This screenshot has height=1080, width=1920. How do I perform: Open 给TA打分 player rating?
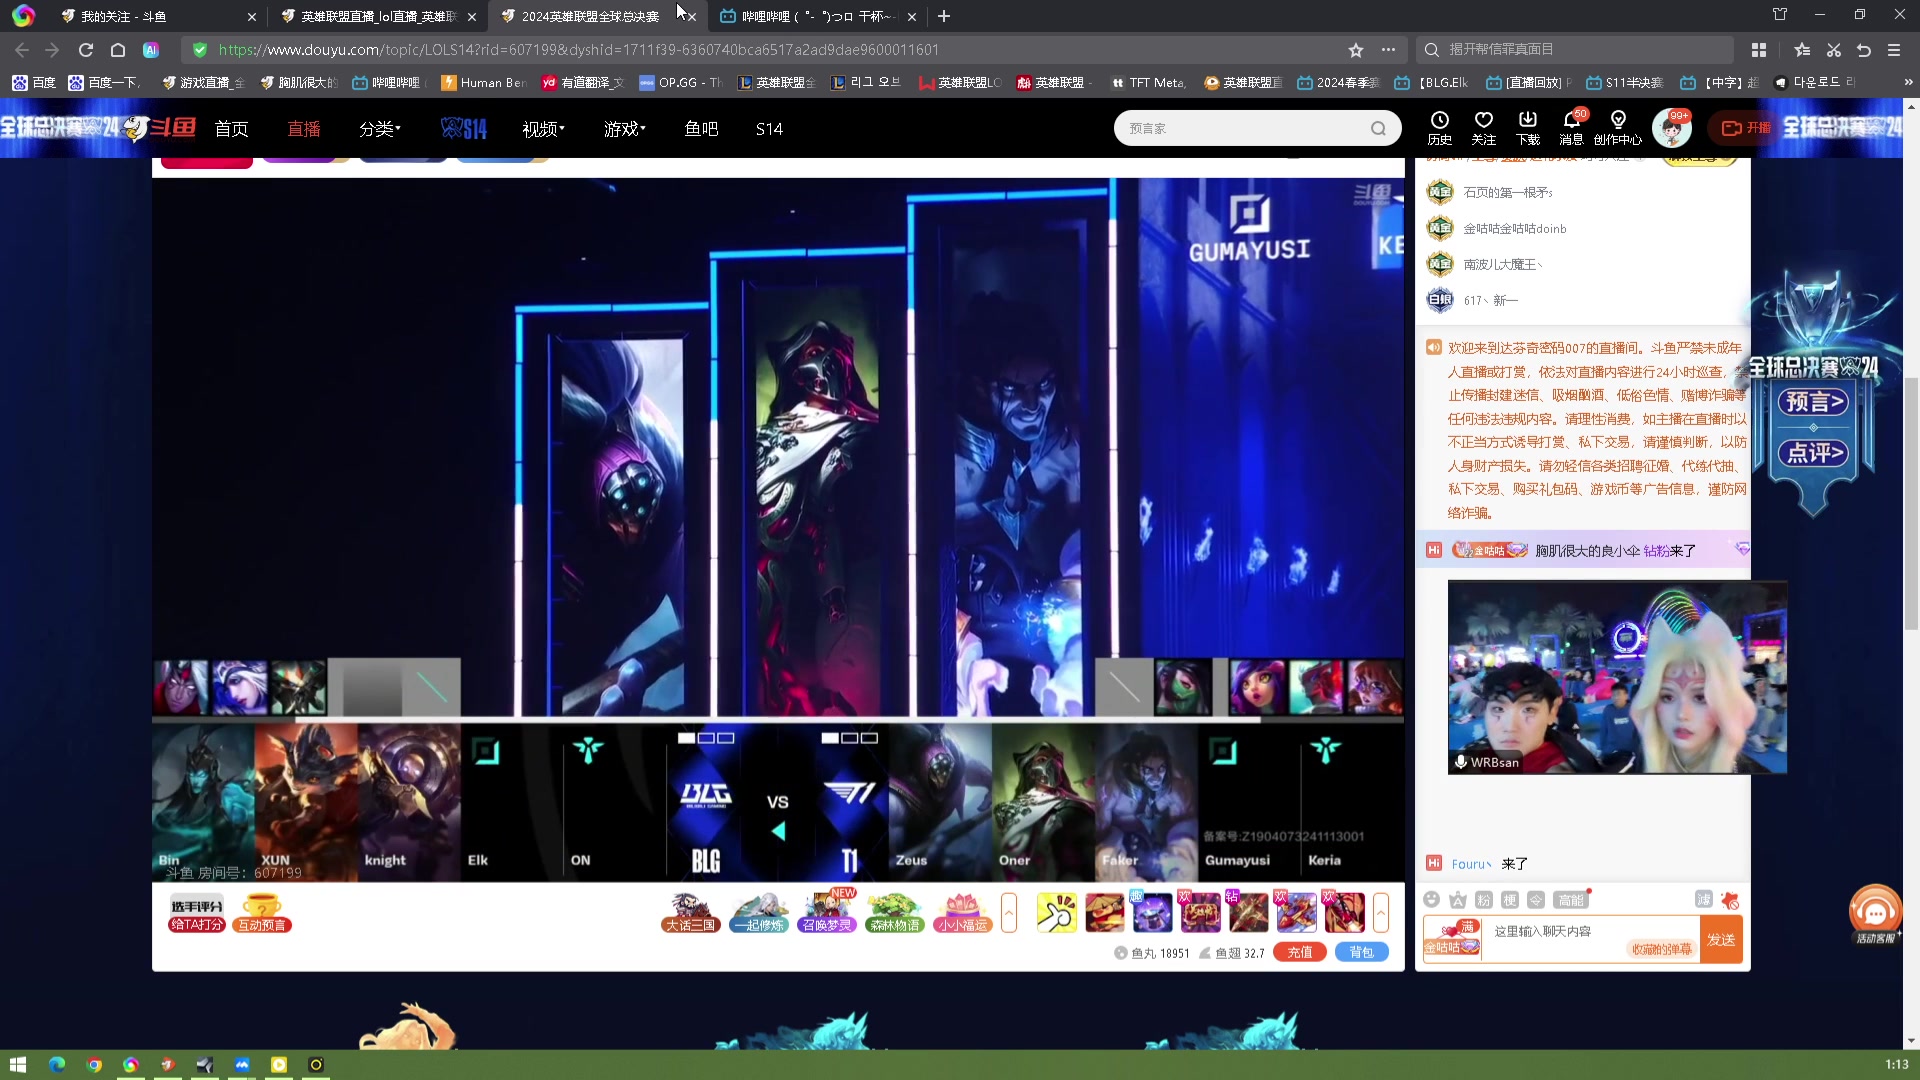(196, 914)
